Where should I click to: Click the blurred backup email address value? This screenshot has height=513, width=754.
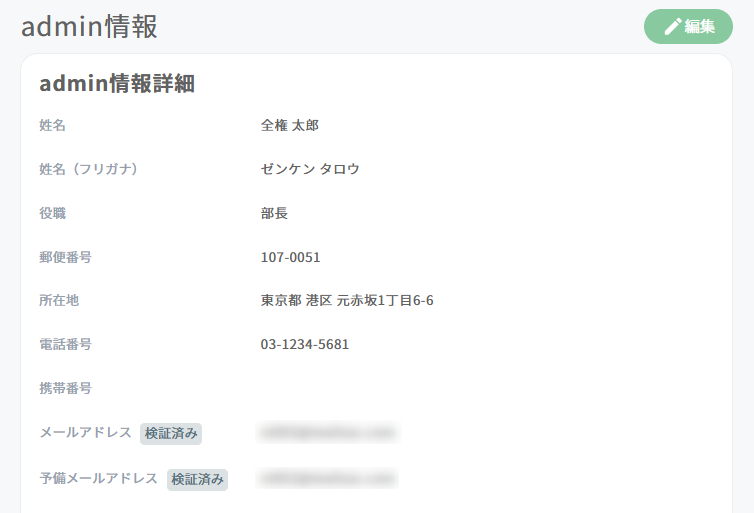tap(328, 478)
